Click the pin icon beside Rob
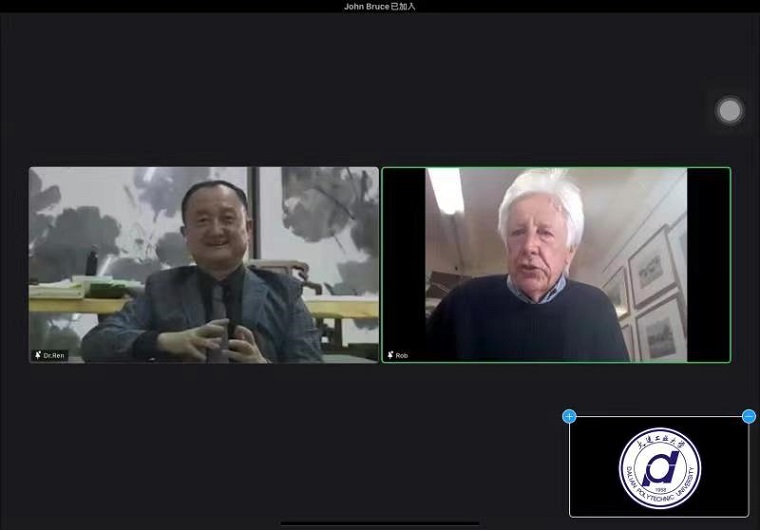The image size is (760, 530). tap(390, 355)
